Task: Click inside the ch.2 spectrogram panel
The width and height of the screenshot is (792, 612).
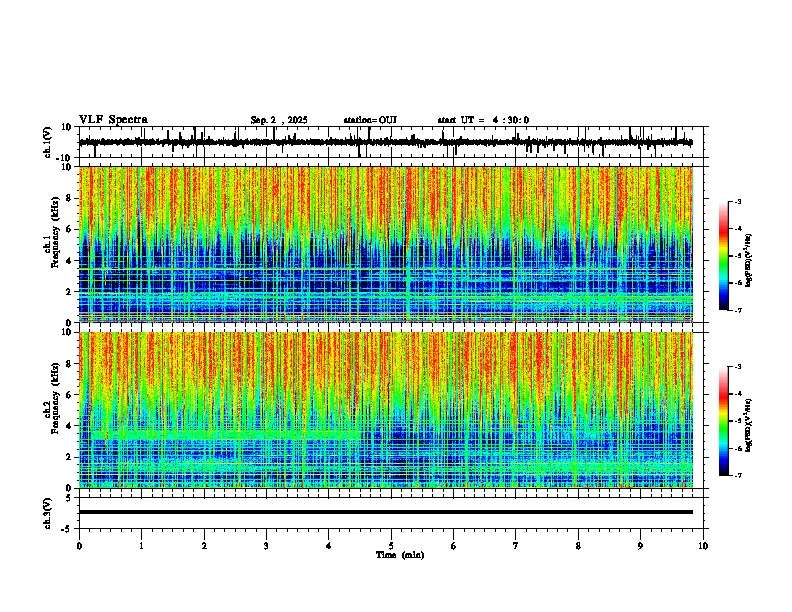Action: pyautogui.click(x=386, y=410)
